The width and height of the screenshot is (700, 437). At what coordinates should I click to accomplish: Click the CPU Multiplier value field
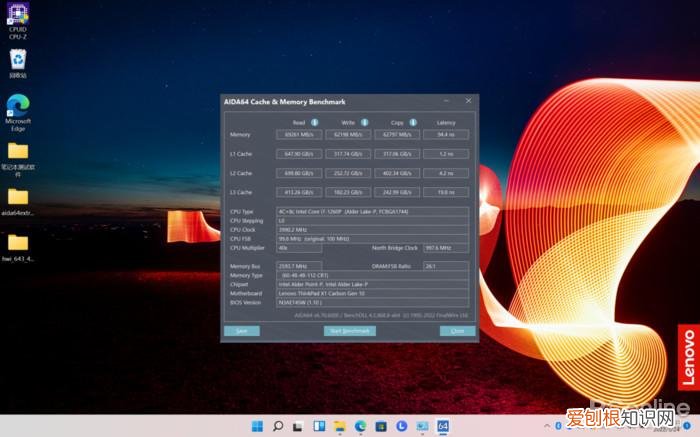tap(299, 248)
